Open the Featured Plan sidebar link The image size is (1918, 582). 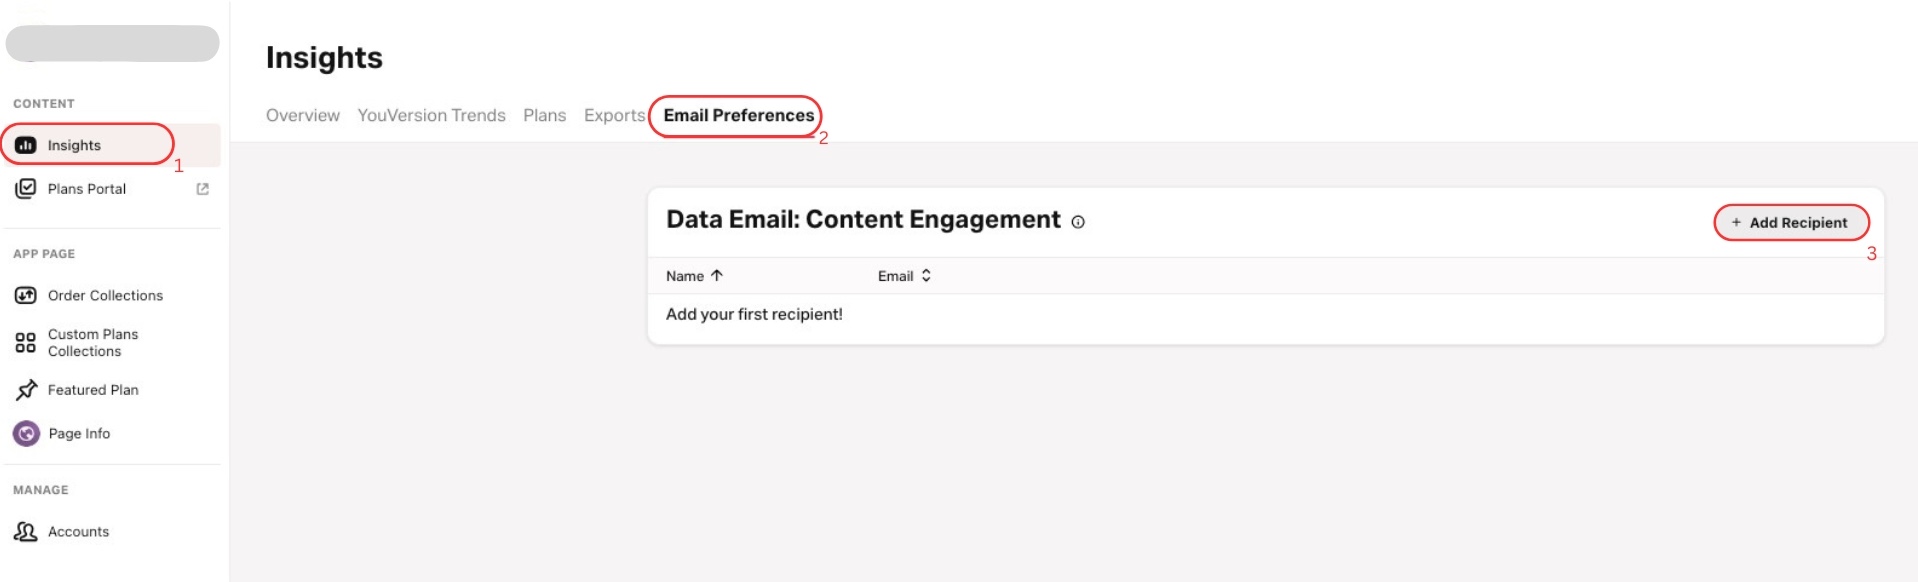click(x=93, y=390)
